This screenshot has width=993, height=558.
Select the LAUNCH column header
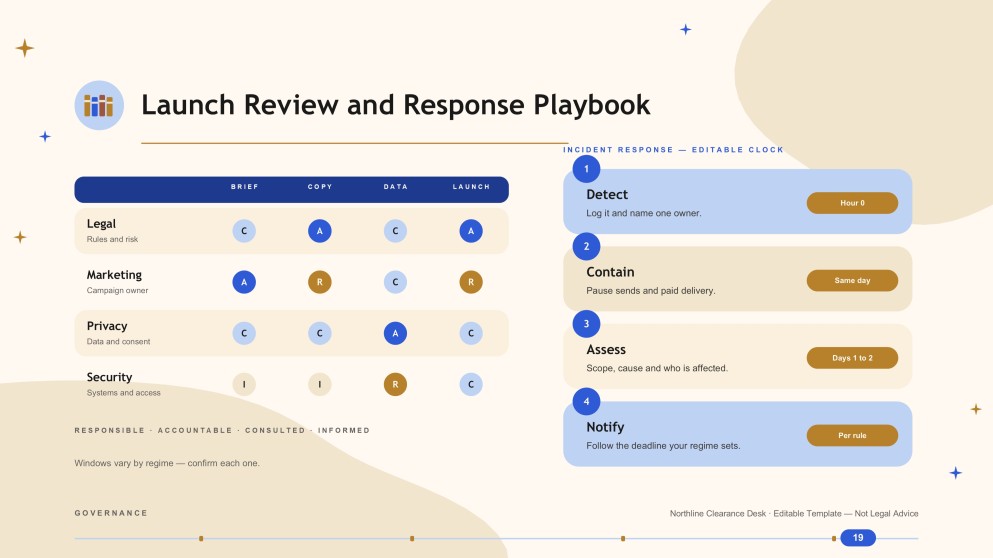(471, 187)
